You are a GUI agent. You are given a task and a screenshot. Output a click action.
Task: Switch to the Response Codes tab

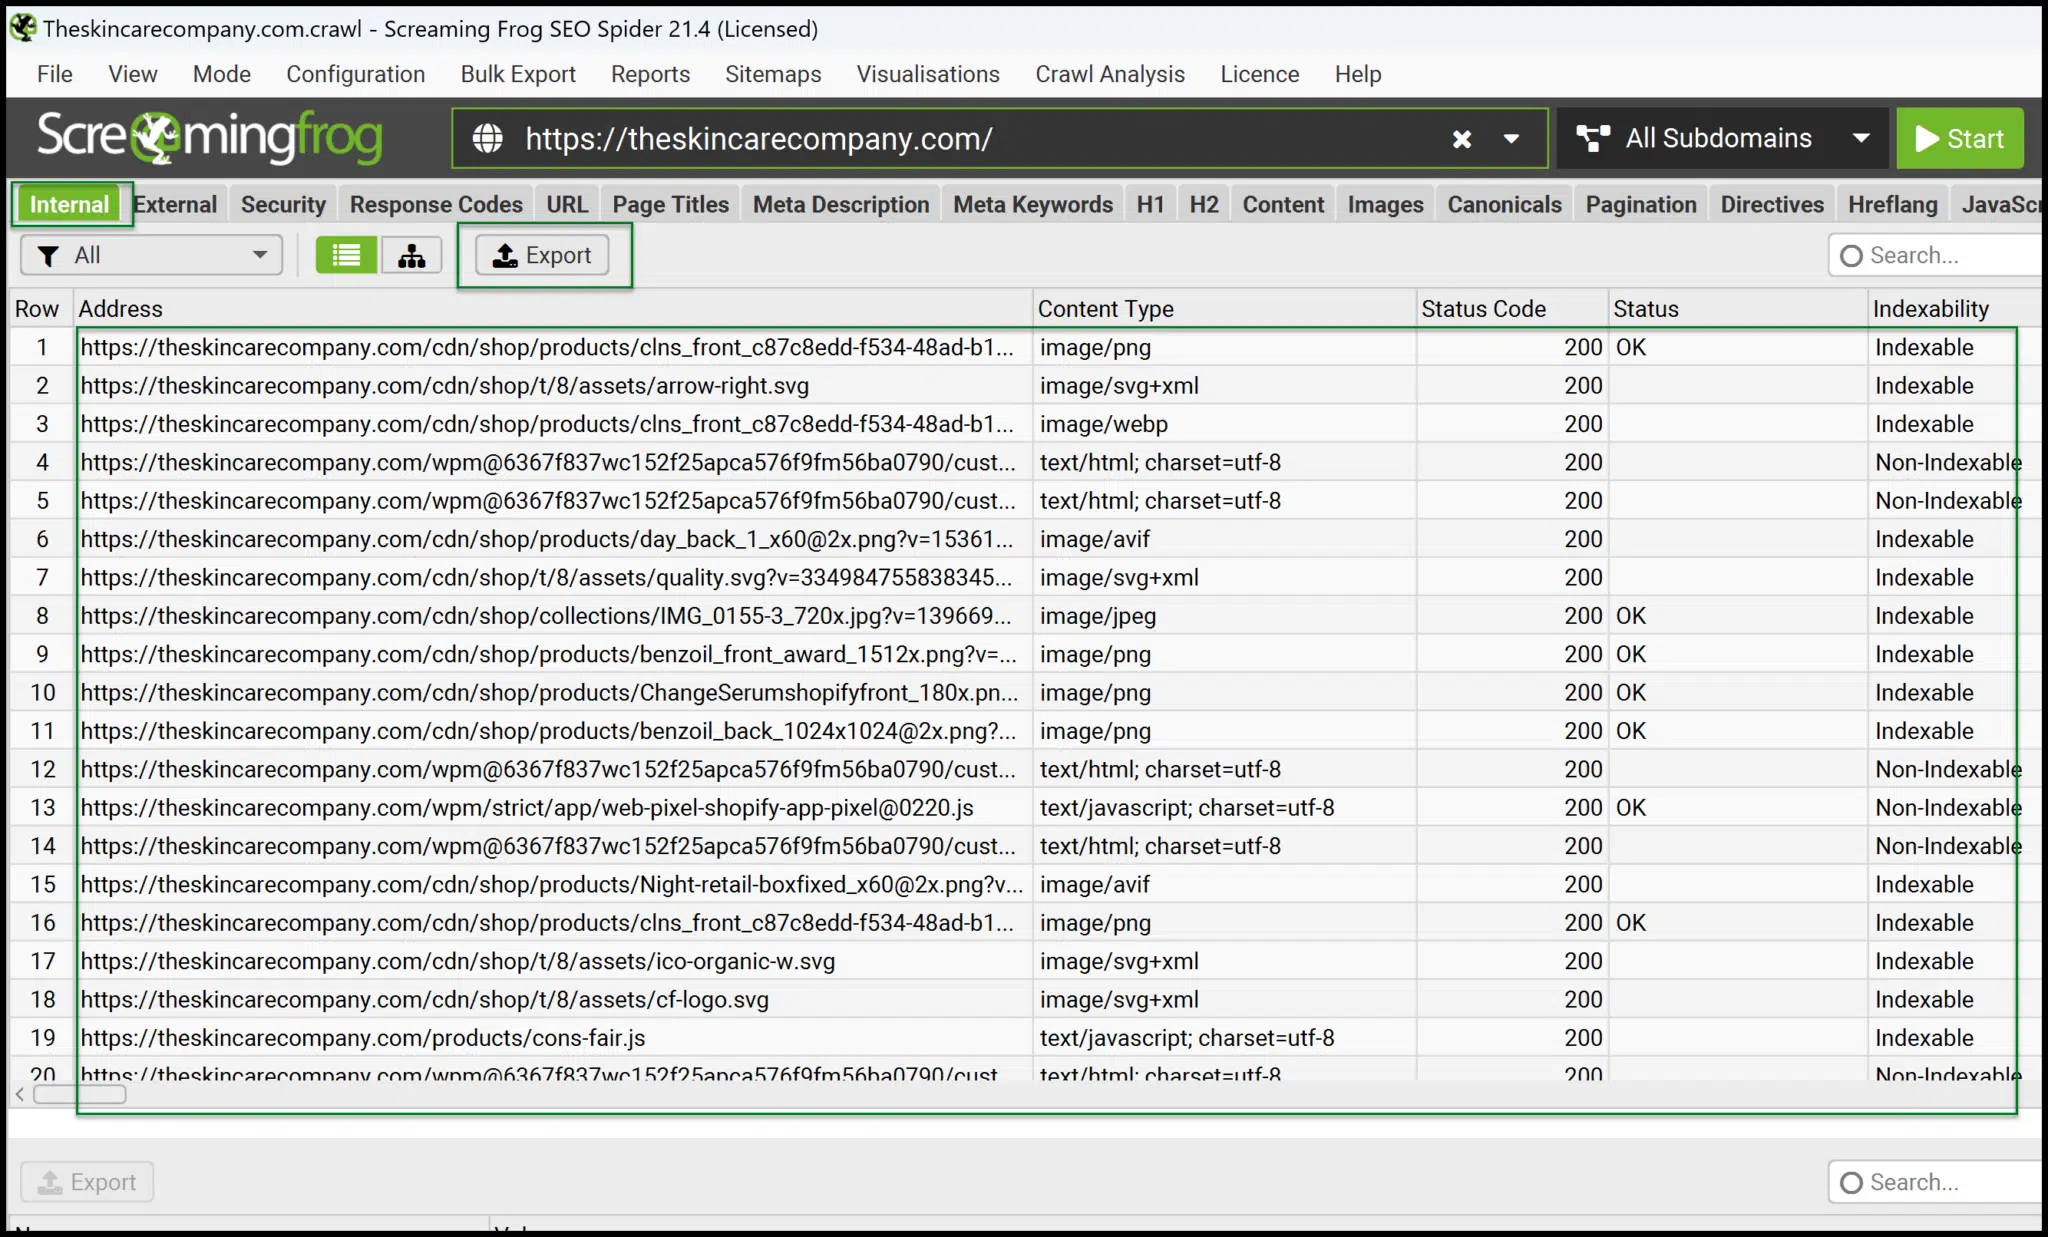[x=436, y=204]
